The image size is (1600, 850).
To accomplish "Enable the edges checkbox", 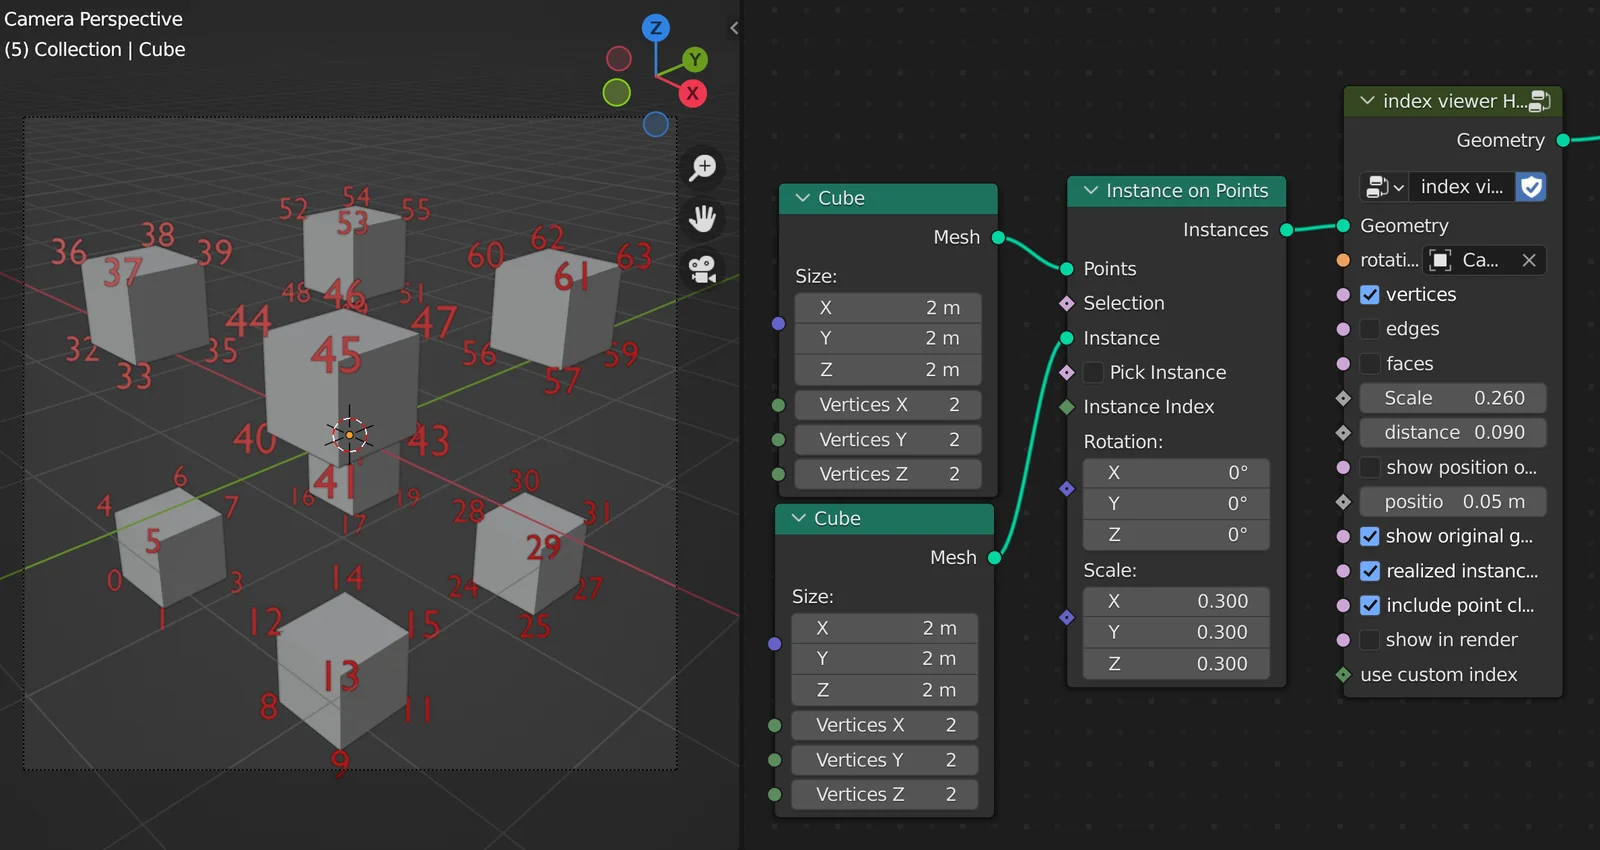I will click(1370, 329).
